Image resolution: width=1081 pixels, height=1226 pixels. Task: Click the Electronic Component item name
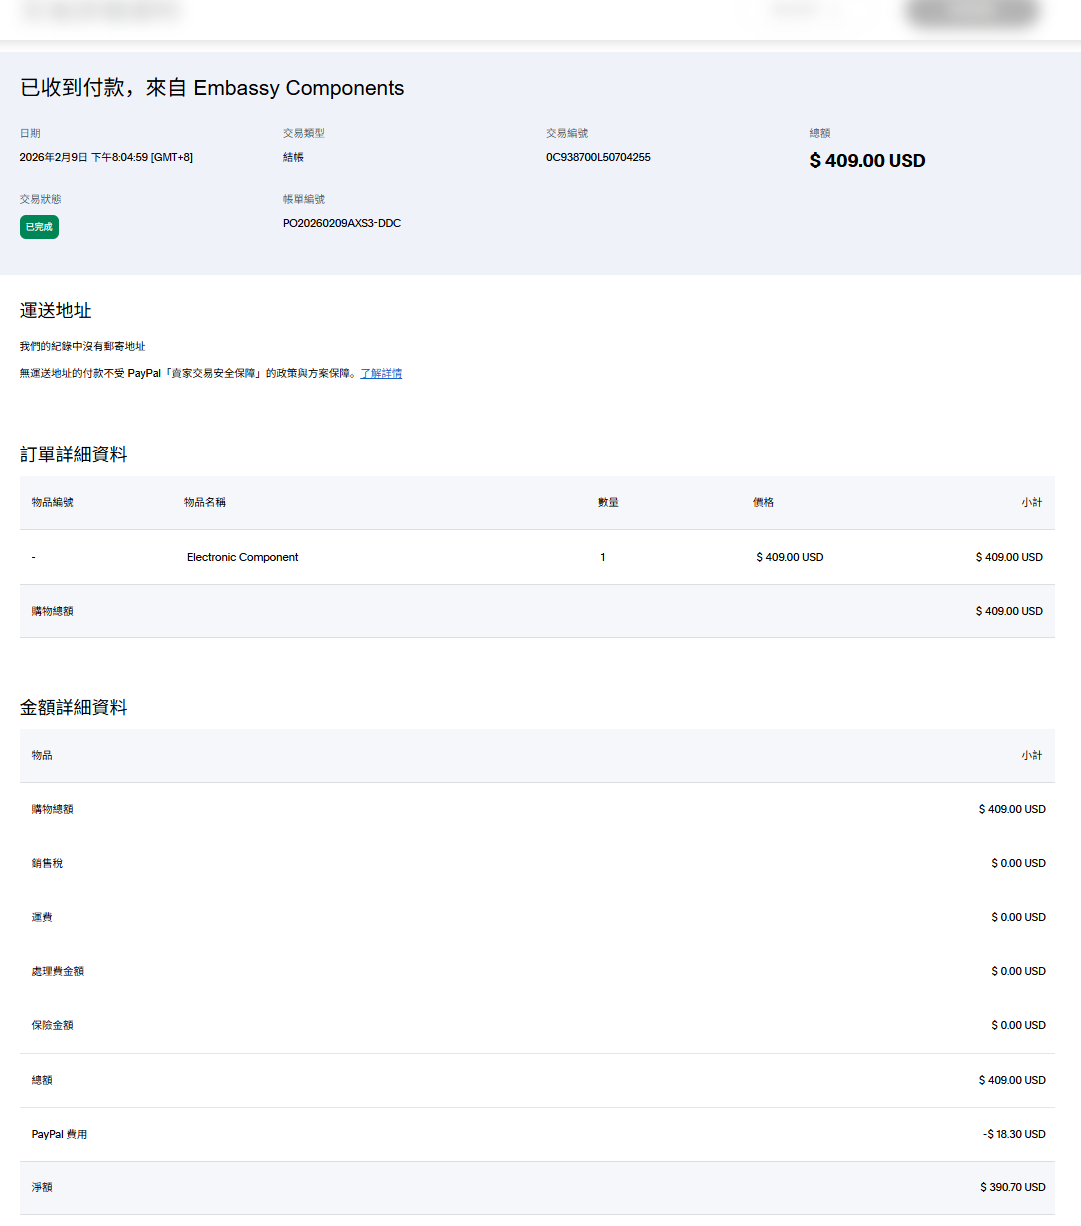pyautogui.click(x=242, y=557)
